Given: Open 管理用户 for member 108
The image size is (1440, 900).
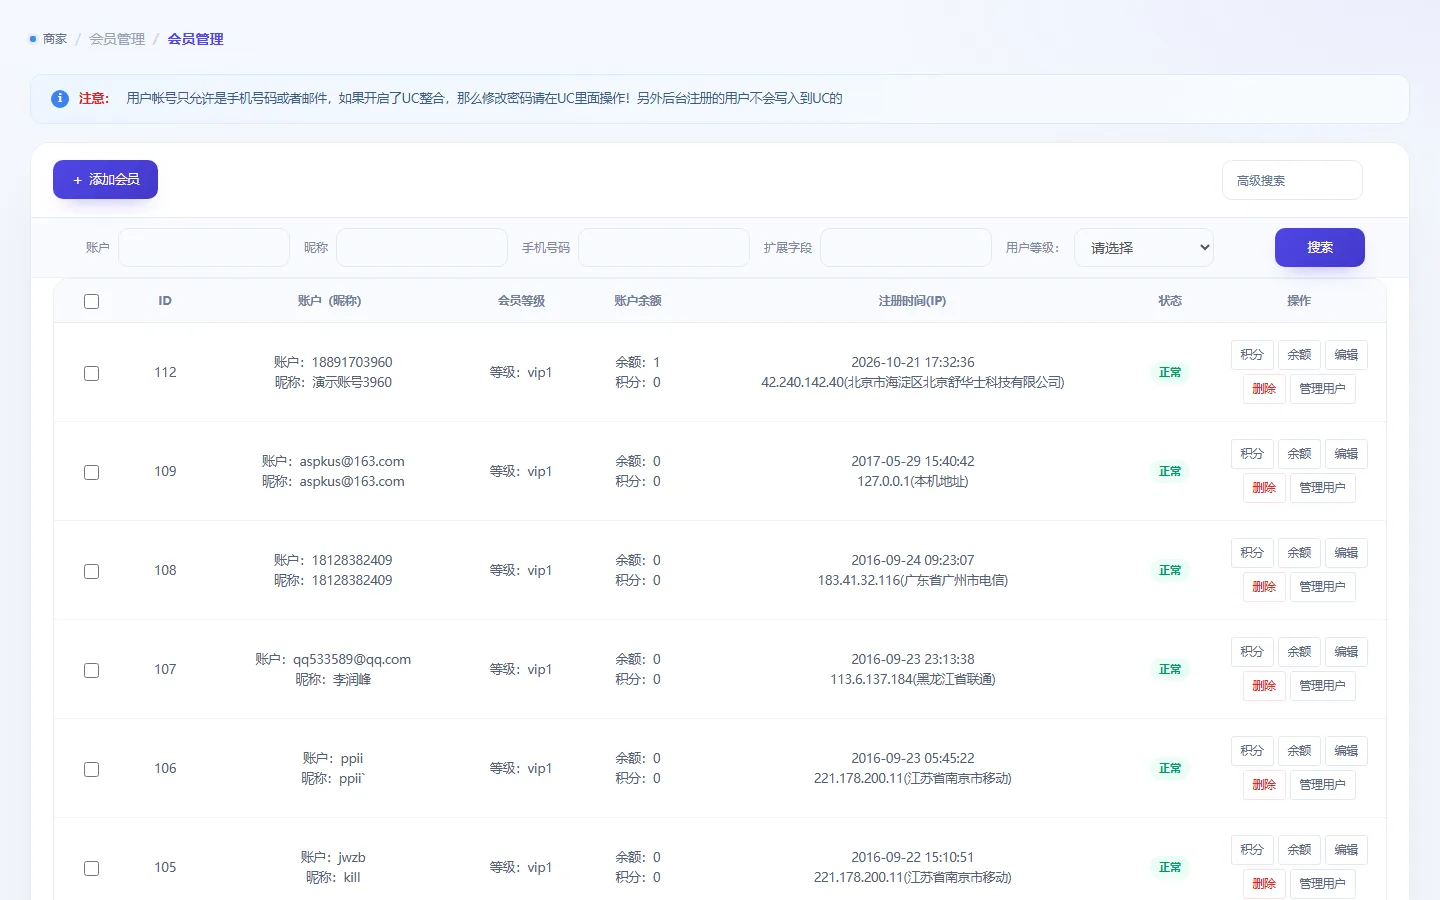Looking at the screenshot, I should (x=1322, y=587).
